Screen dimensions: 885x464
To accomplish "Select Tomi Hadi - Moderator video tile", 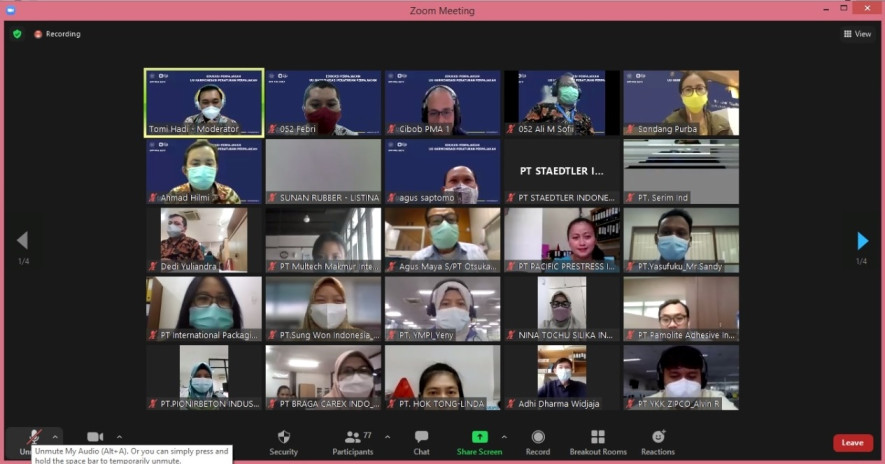I will [204, 102].
